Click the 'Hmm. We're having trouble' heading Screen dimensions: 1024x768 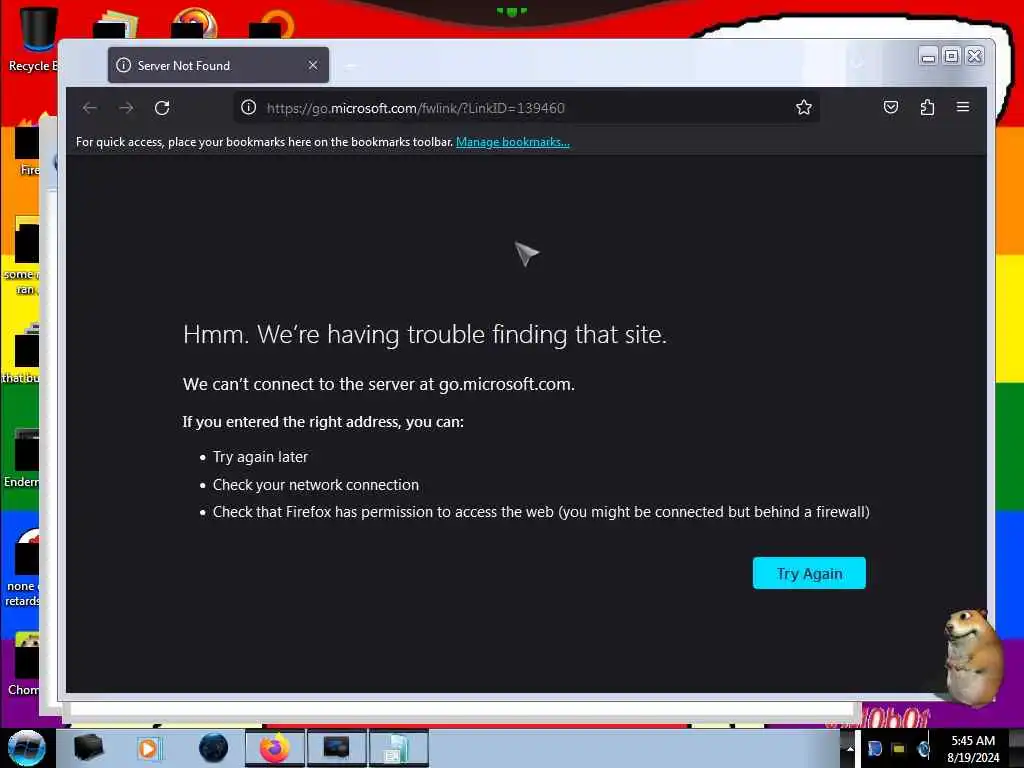pos(424,334)
